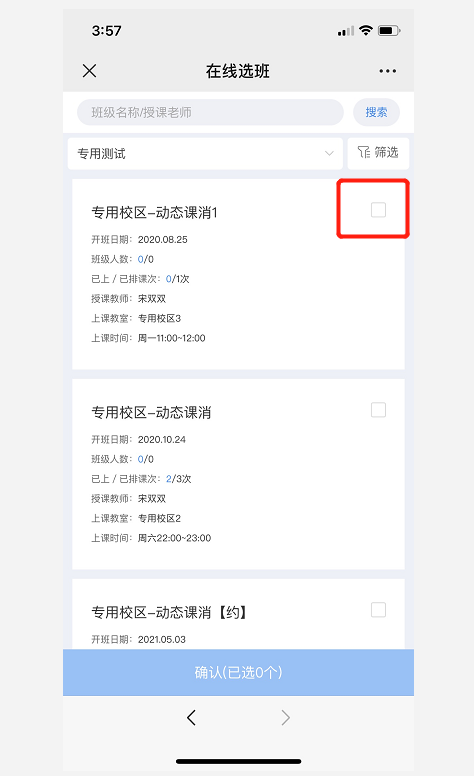Viewport: 474px width, 776px height.
Task: Tap the battery icon in the status bar
Action: [x=389, y=31]
